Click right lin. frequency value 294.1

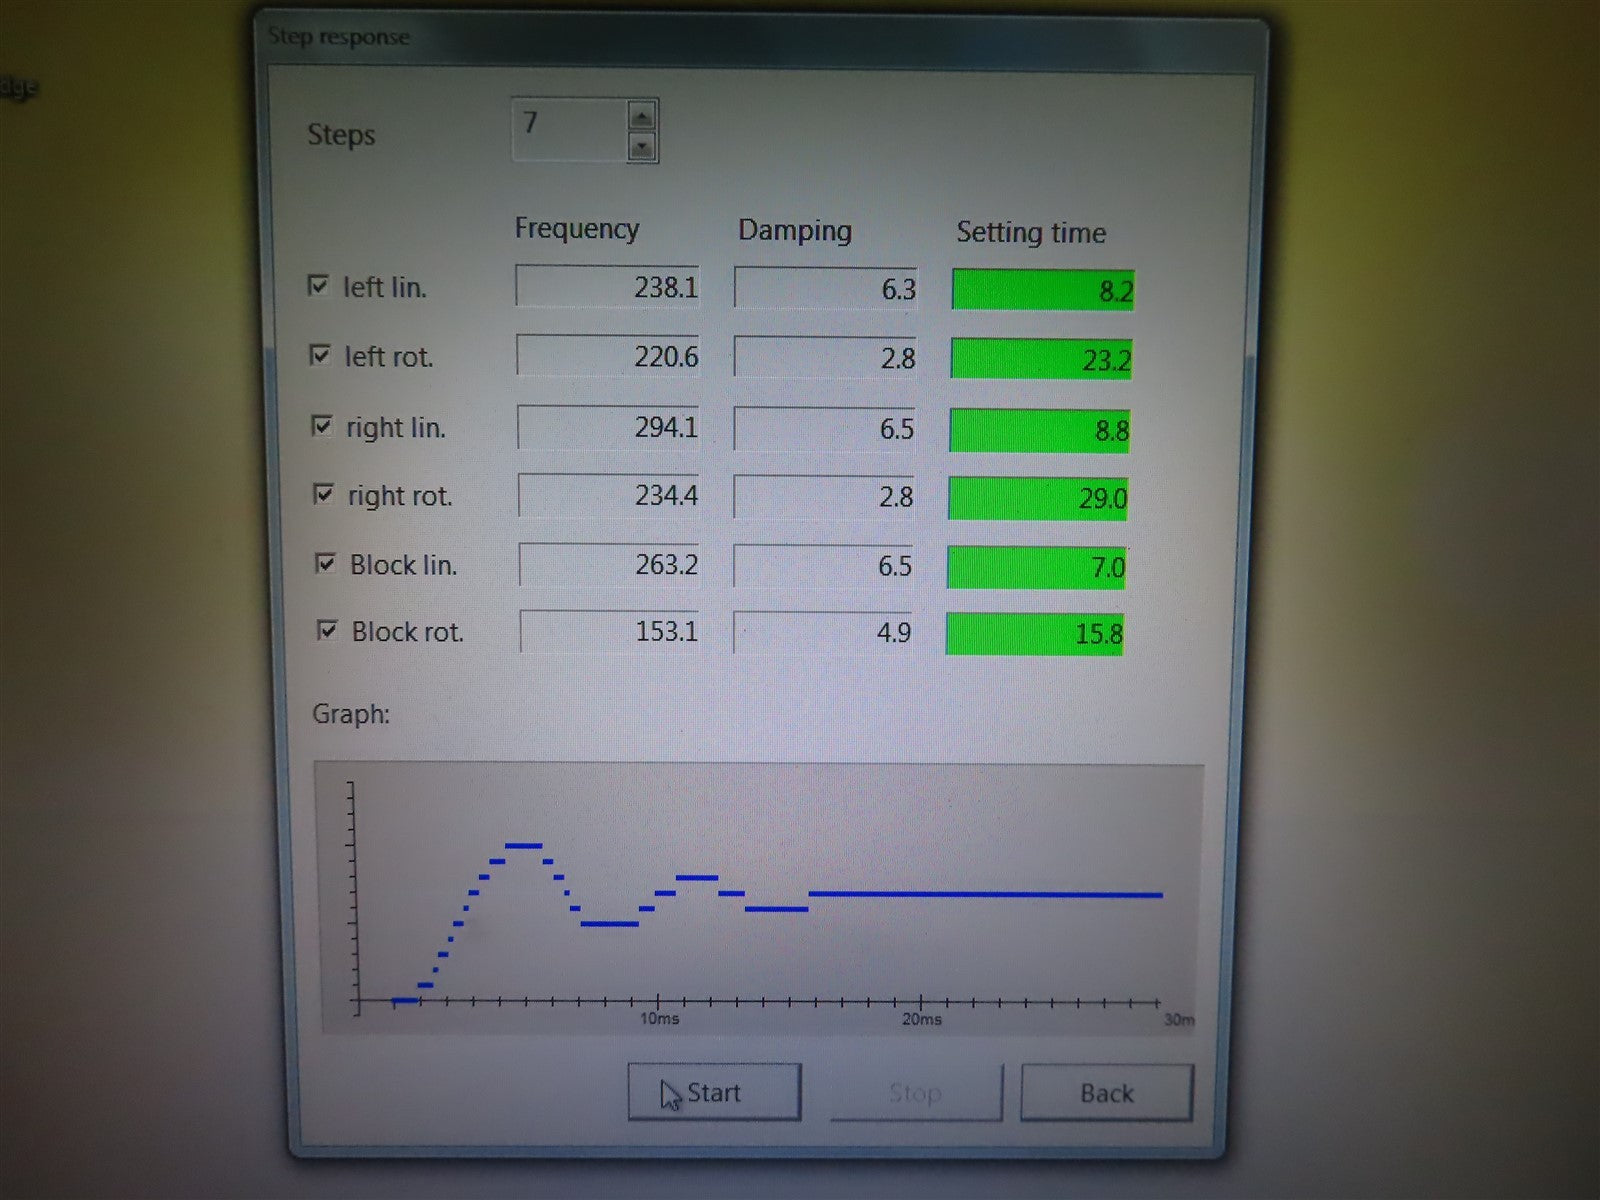click(608, 427)
